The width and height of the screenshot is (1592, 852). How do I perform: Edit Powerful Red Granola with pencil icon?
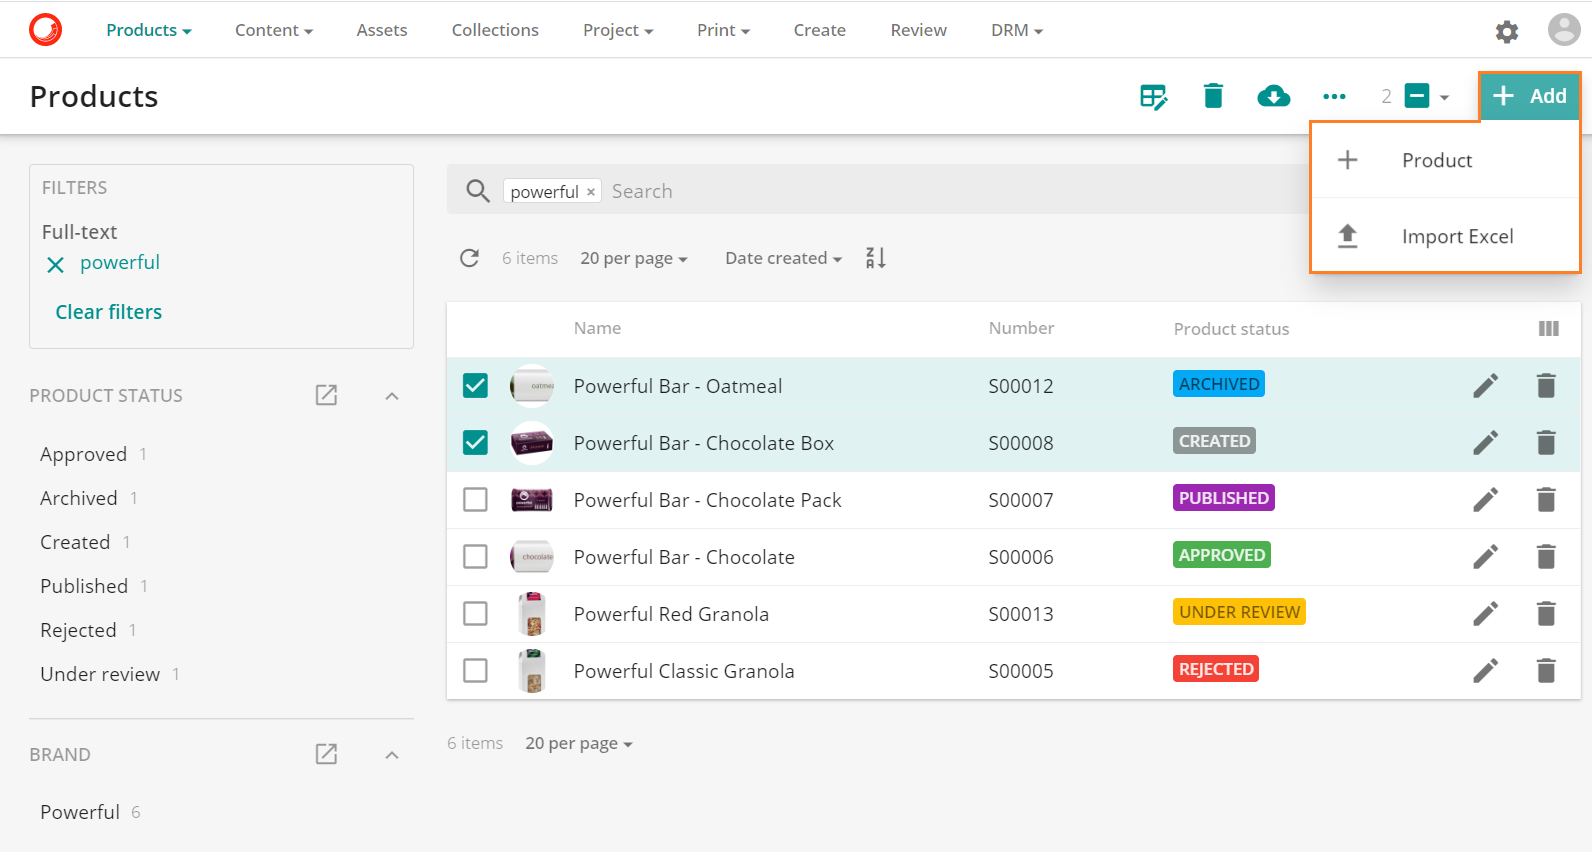[x=1485, y=613]
